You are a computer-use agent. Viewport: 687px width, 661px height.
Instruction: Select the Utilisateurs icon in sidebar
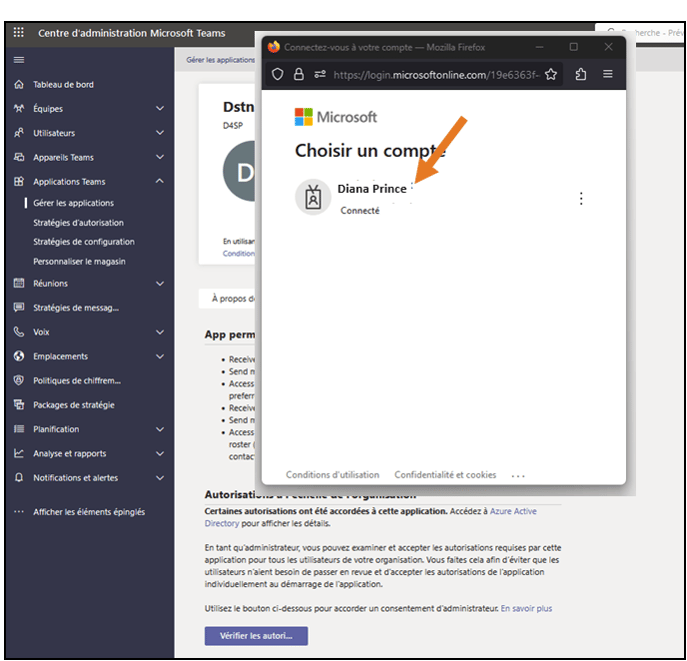point(19,133)
